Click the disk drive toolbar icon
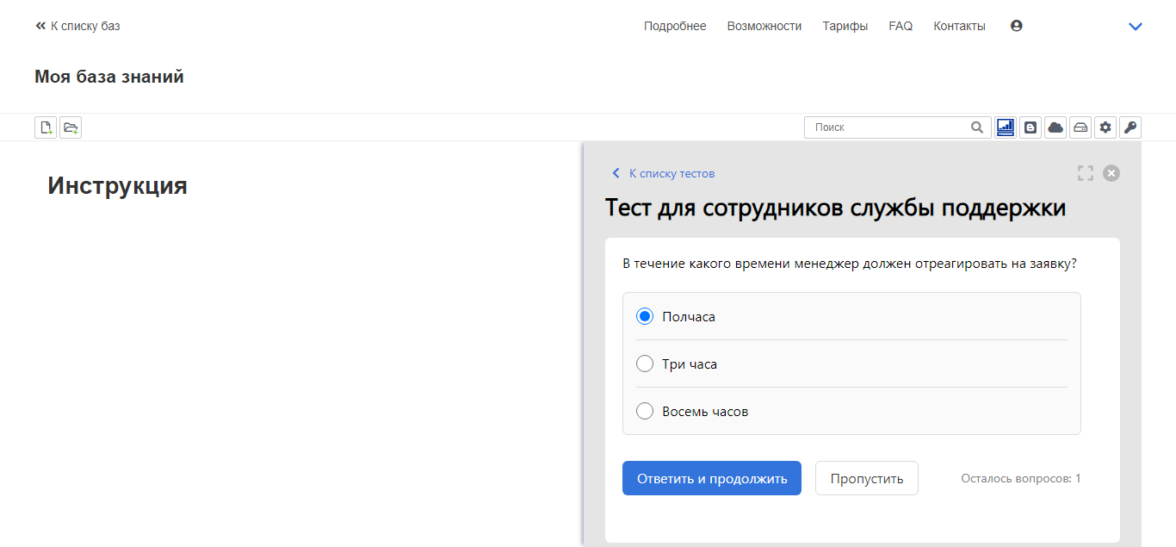This screenshot has height=547, width=1176. tap(1080, 127)
